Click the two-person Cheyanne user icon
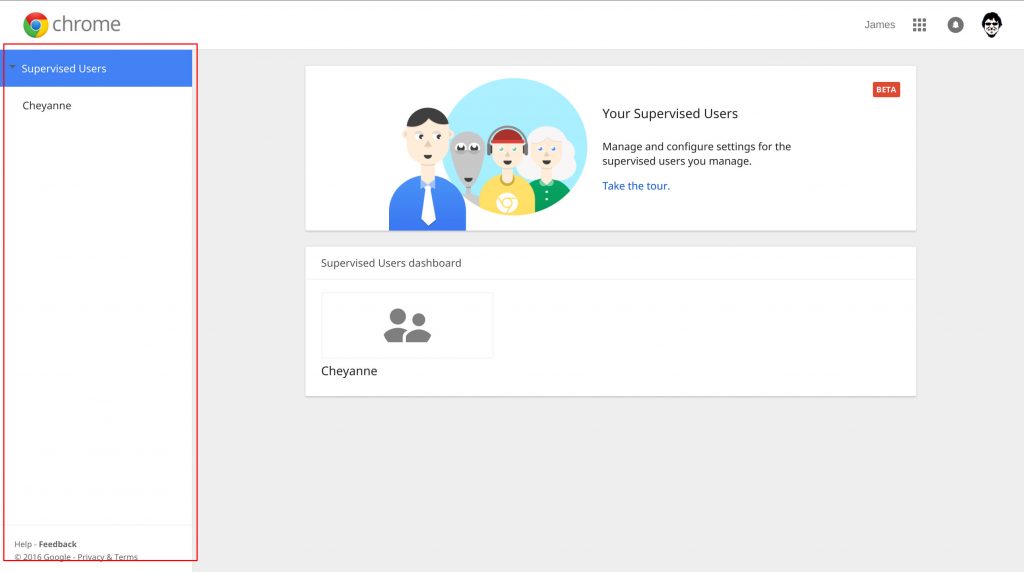The image size is (1024, 572). pyautogui.click(x=408, y=325)
